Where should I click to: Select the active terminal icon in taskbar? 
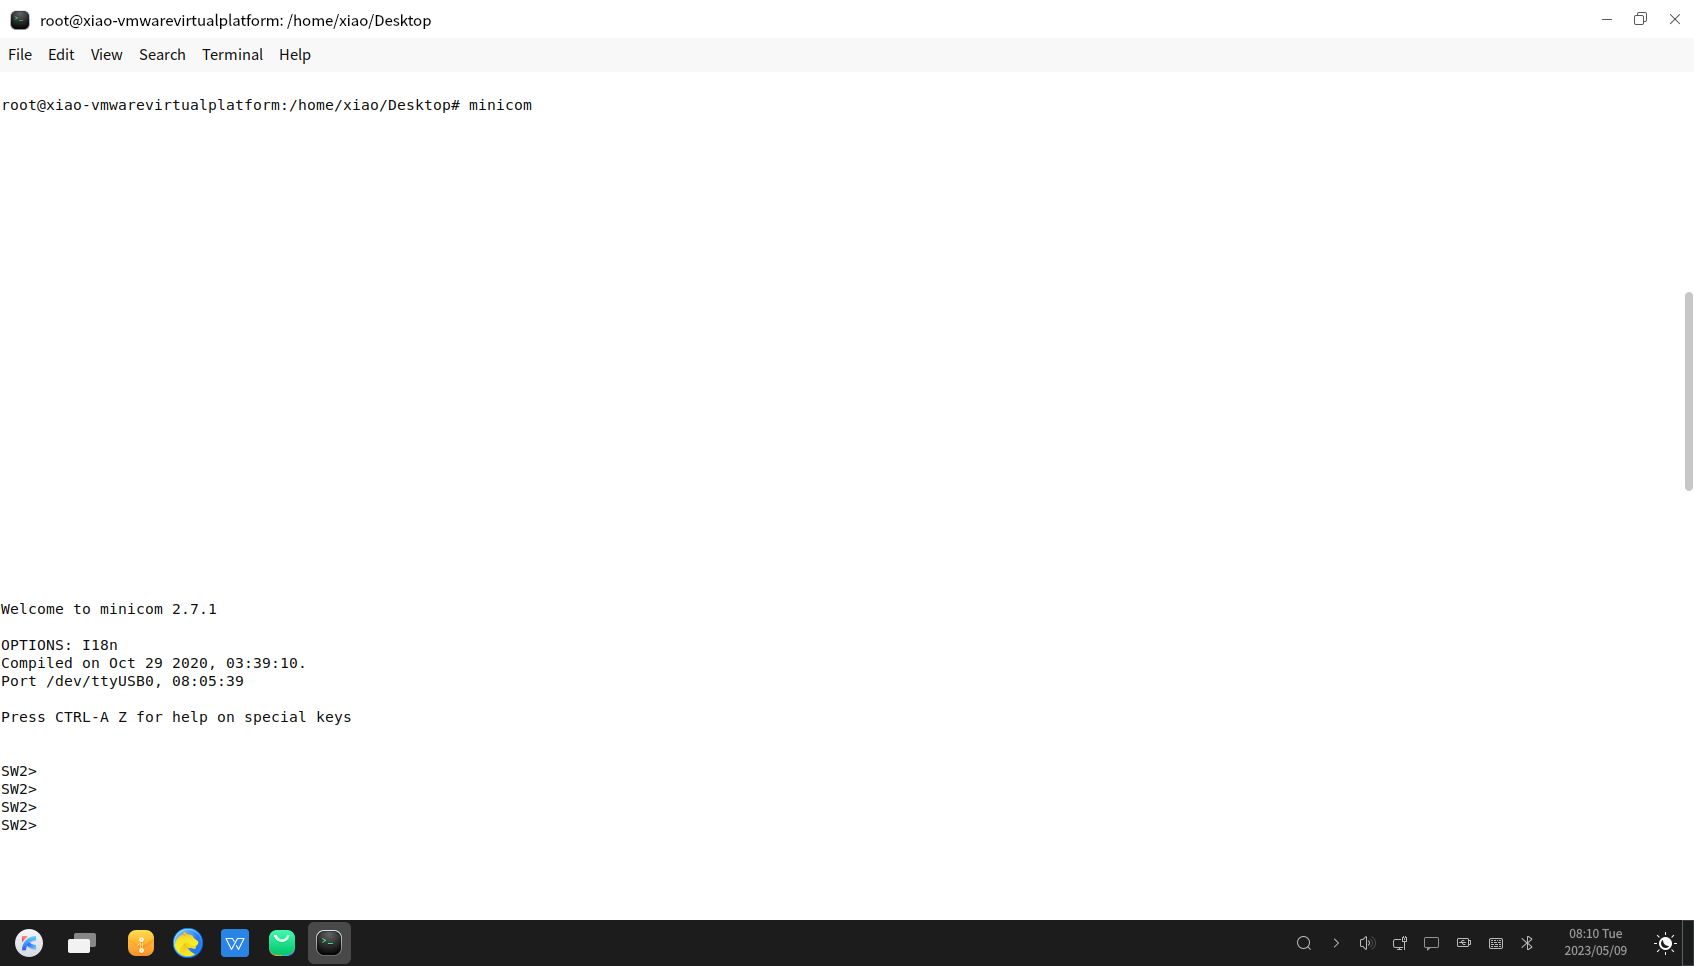(x=329, y=943)
